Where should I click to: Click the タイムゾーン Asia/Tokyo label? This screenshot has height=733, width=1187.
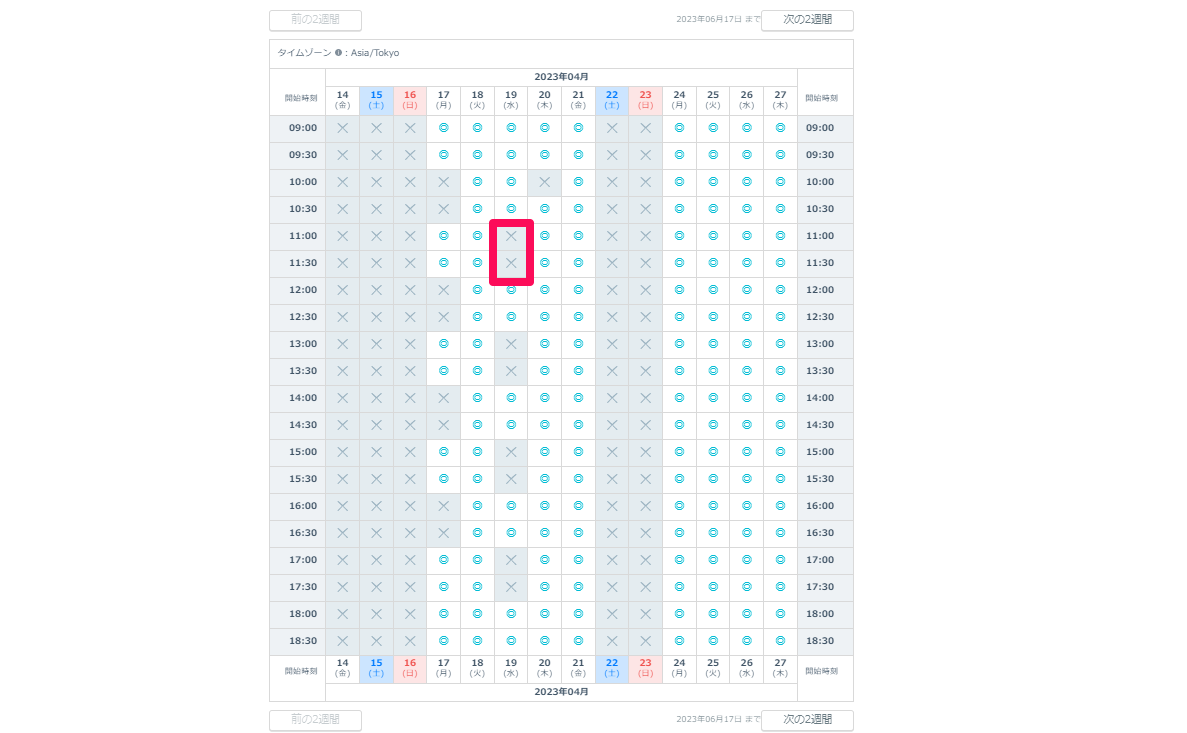tap(338, 53)
